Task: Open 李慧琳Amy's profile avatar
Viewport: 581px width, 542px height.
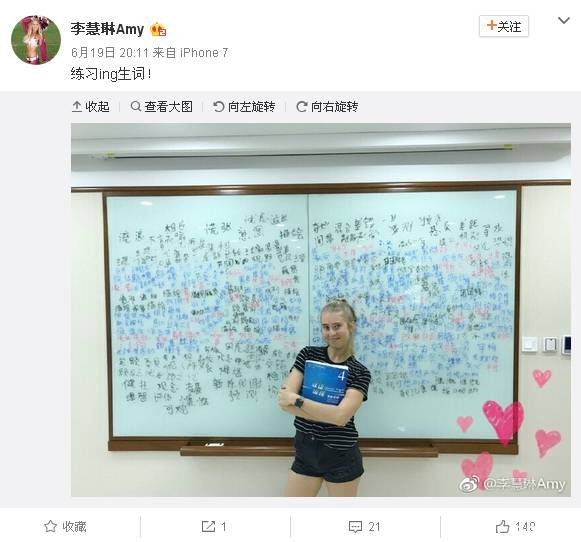Action: (36, 40)
